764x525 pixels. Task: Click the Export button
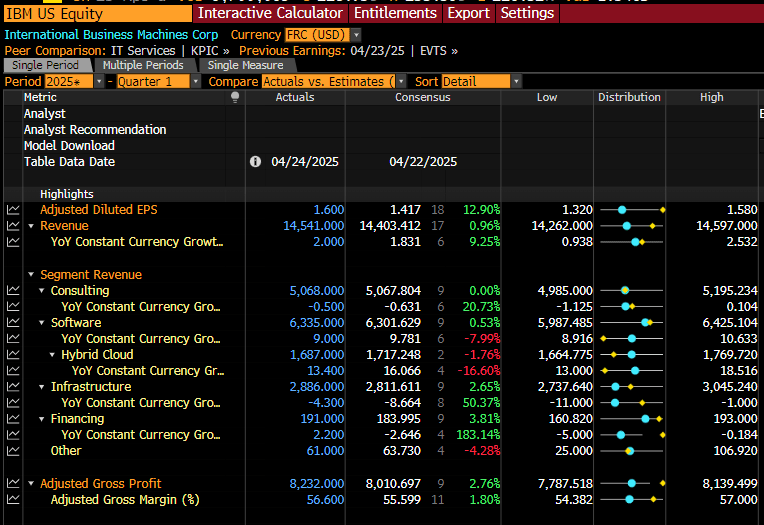pos(469,13)
